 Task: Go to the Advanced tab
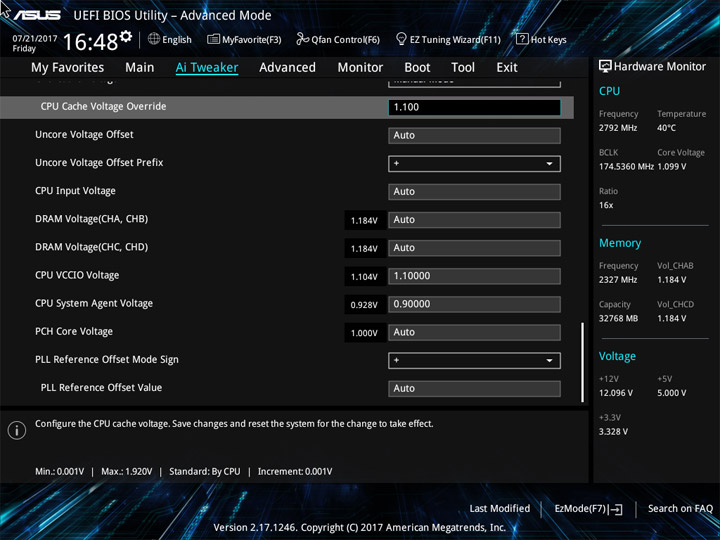(287, 68)
